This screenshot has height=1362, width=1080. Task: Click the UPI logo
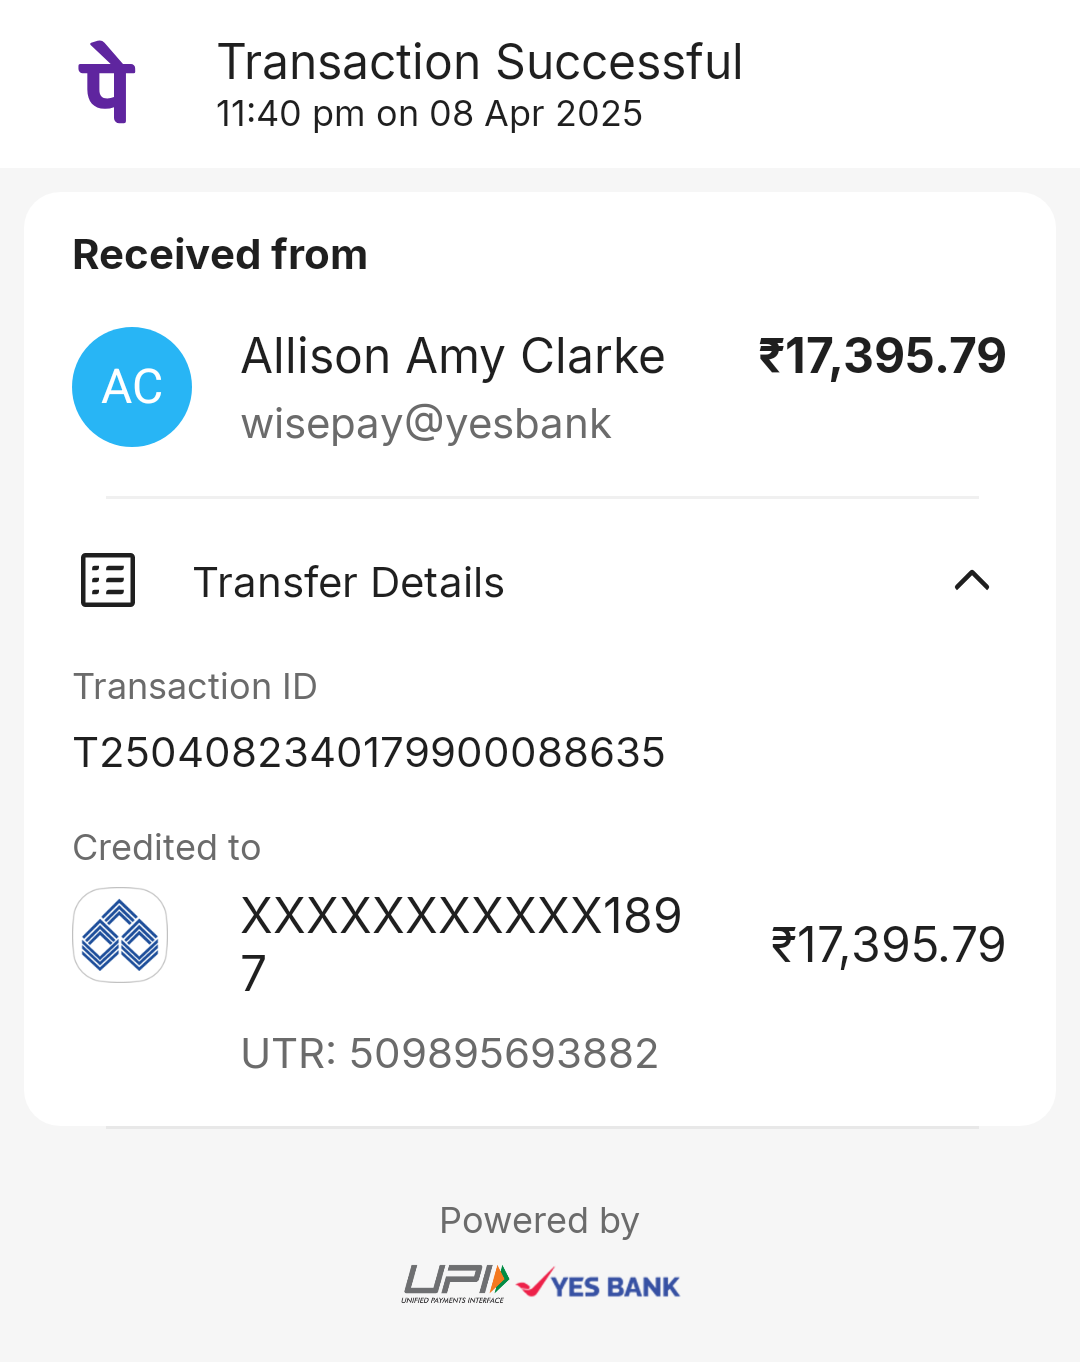(456, 1284)
